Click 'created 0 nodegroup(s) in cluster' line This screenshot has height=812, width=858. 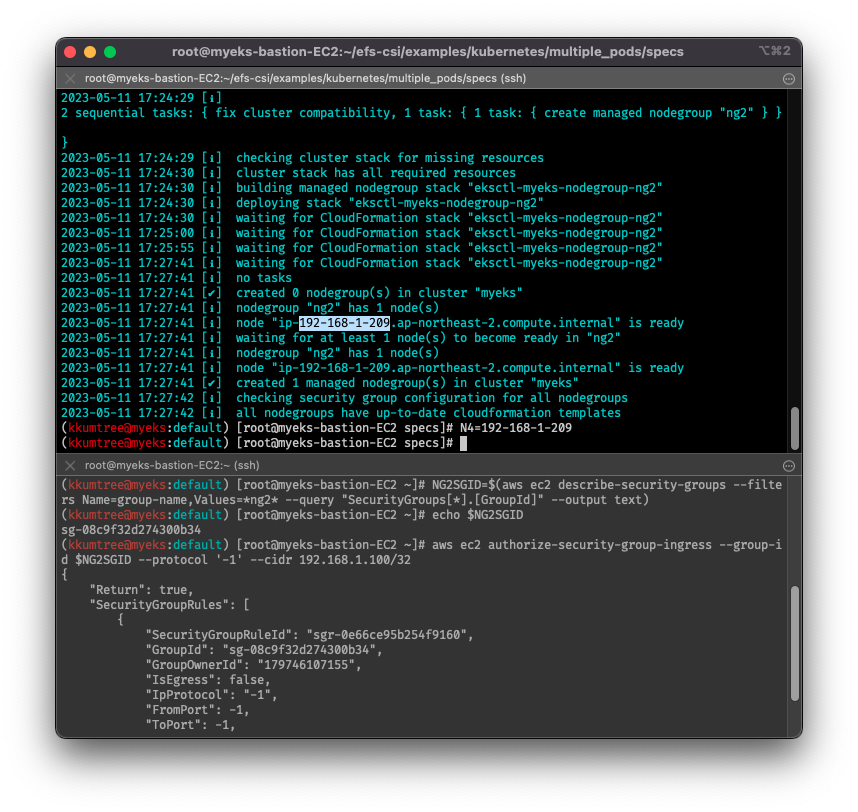click(x=292, y=293)
